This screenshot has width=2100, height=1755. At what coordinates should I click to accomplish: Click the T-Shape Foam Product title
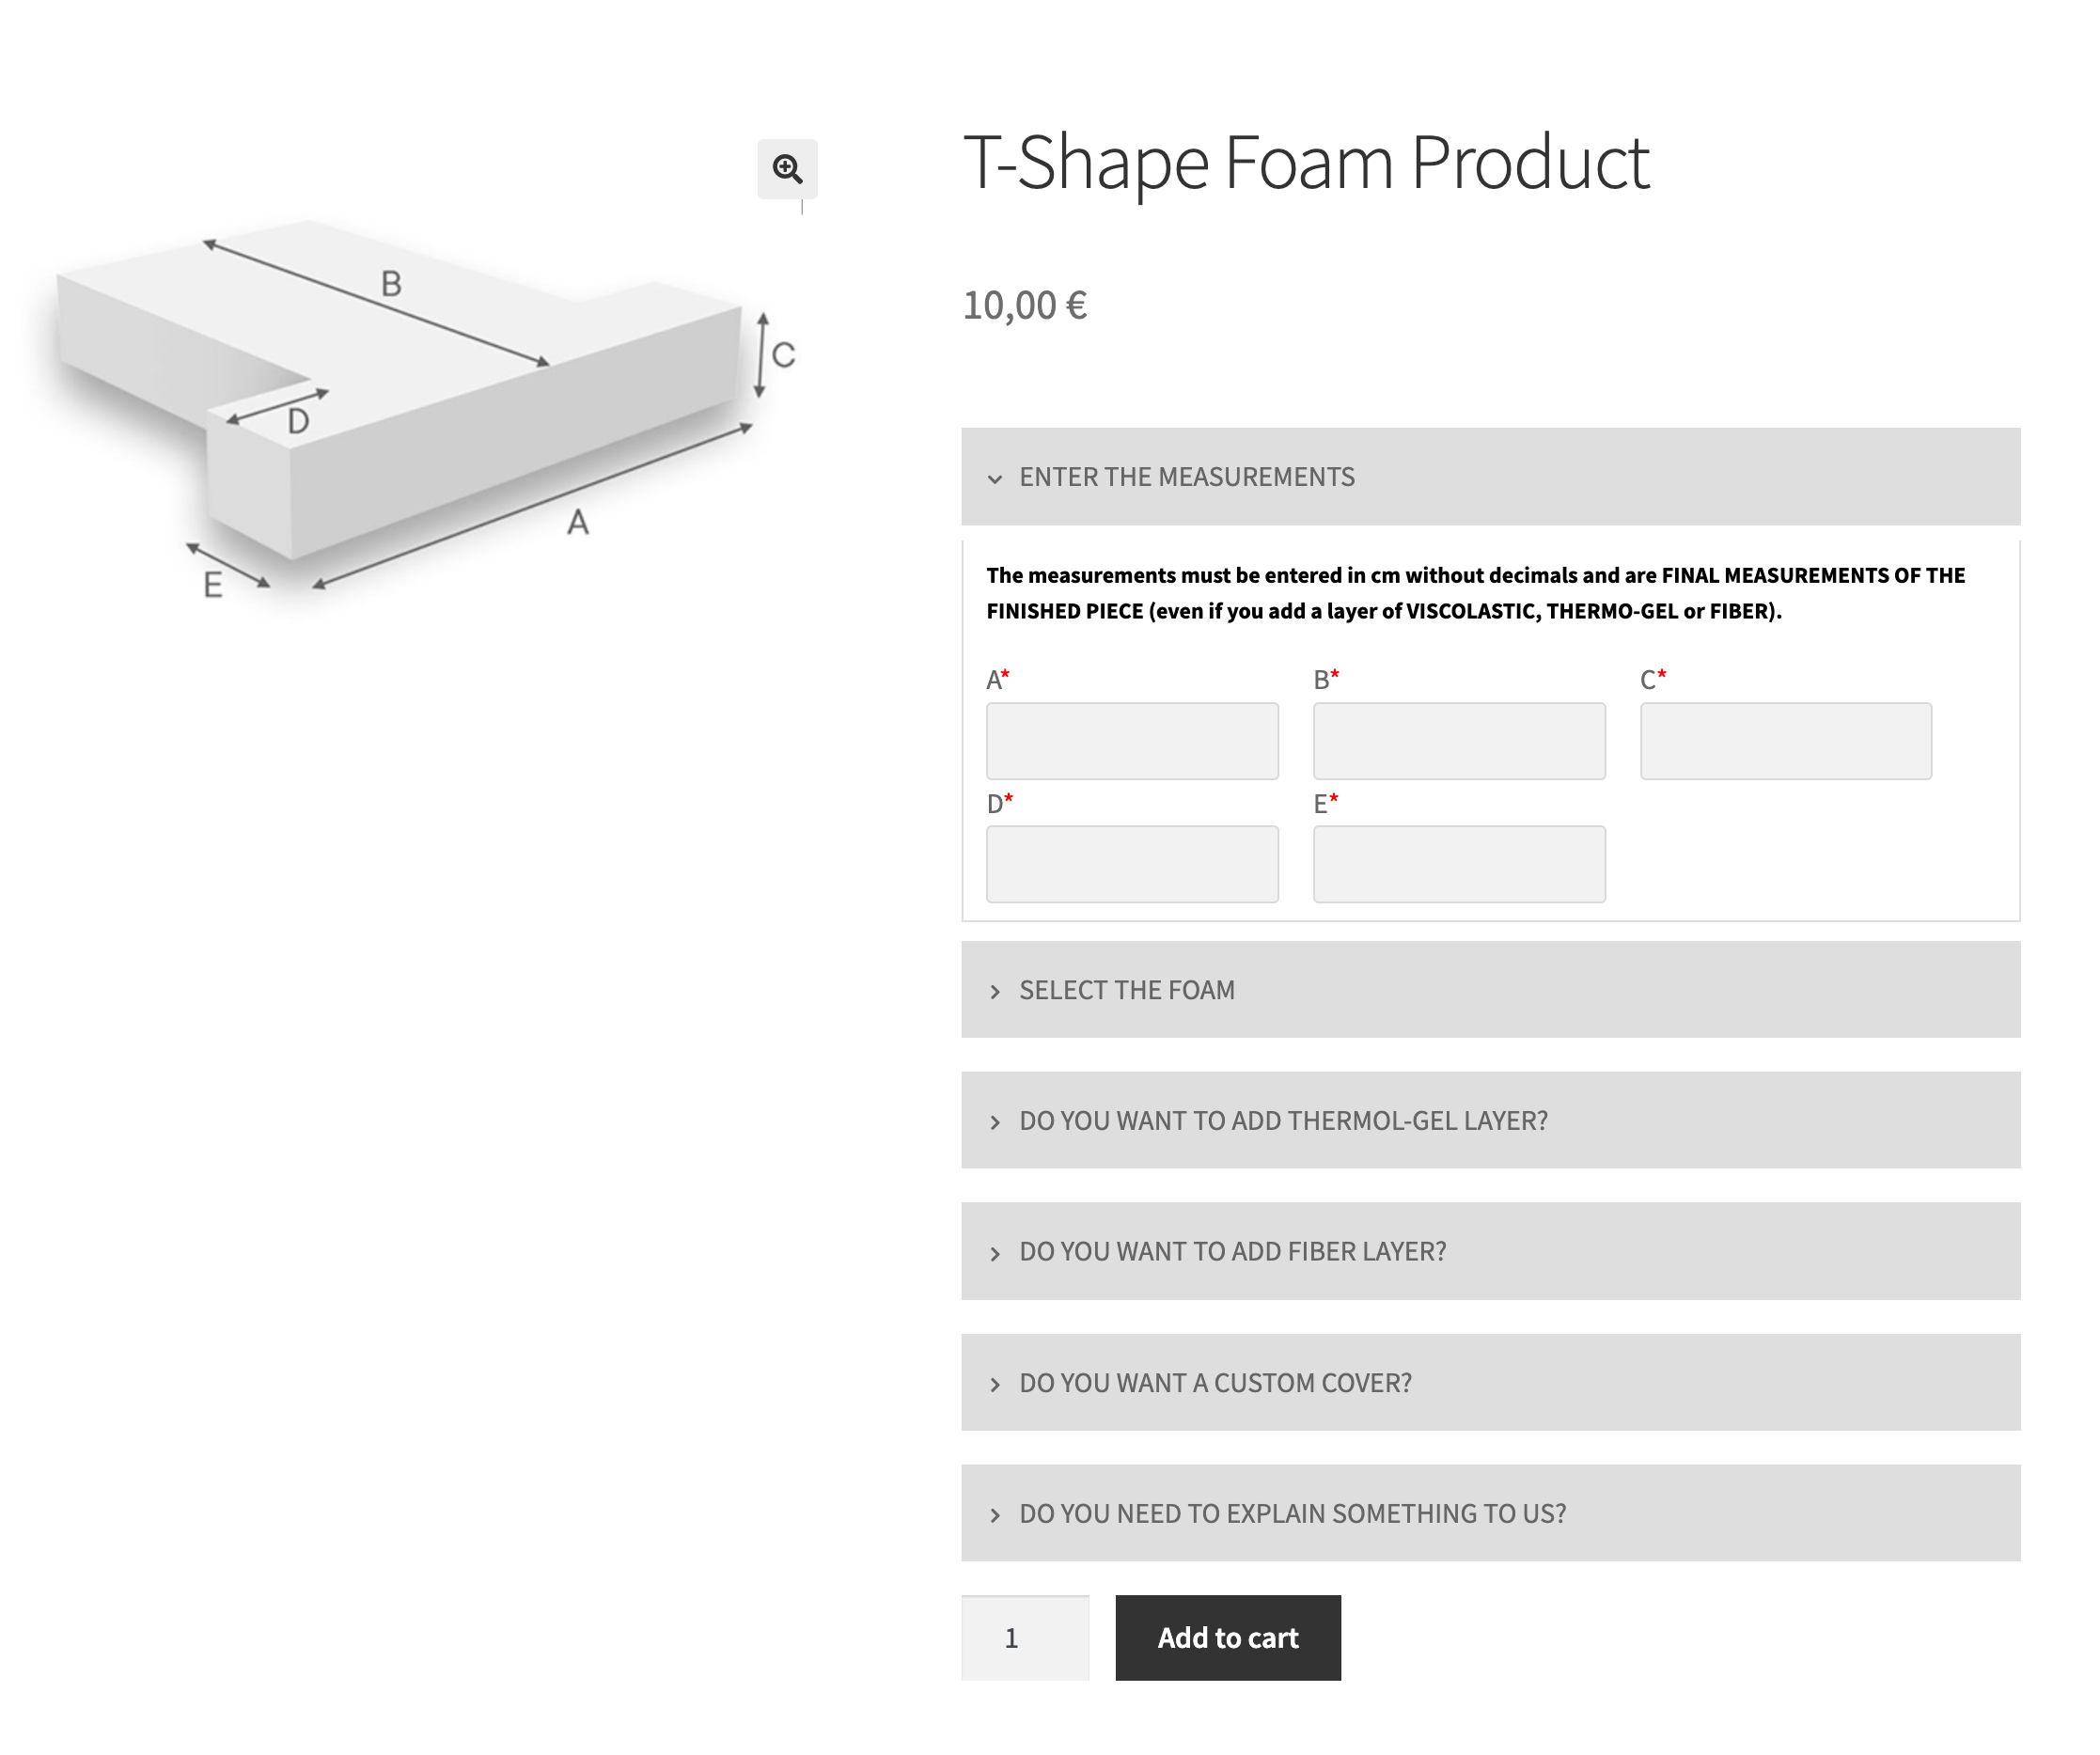pos(1305,162)
